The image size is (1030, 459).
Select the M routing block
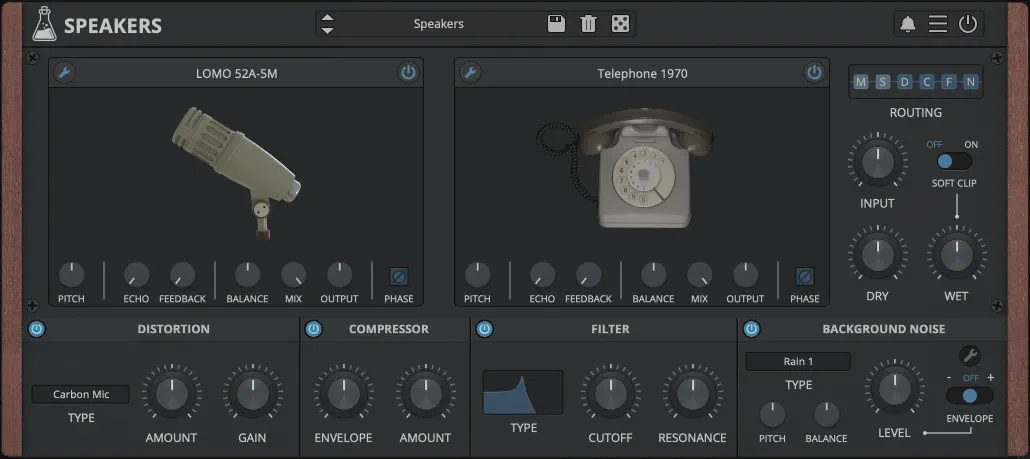pos(860,82)
